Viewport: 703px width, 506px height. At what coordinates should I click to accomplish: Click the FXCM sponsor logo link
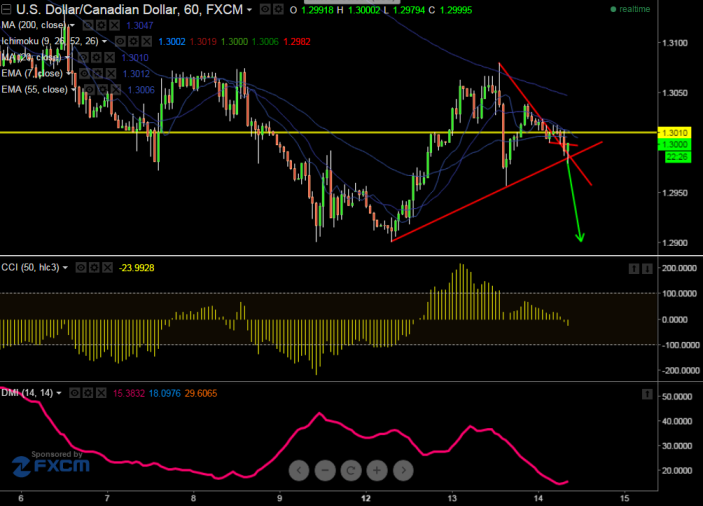pyautogui.click(x=51, y=464)
